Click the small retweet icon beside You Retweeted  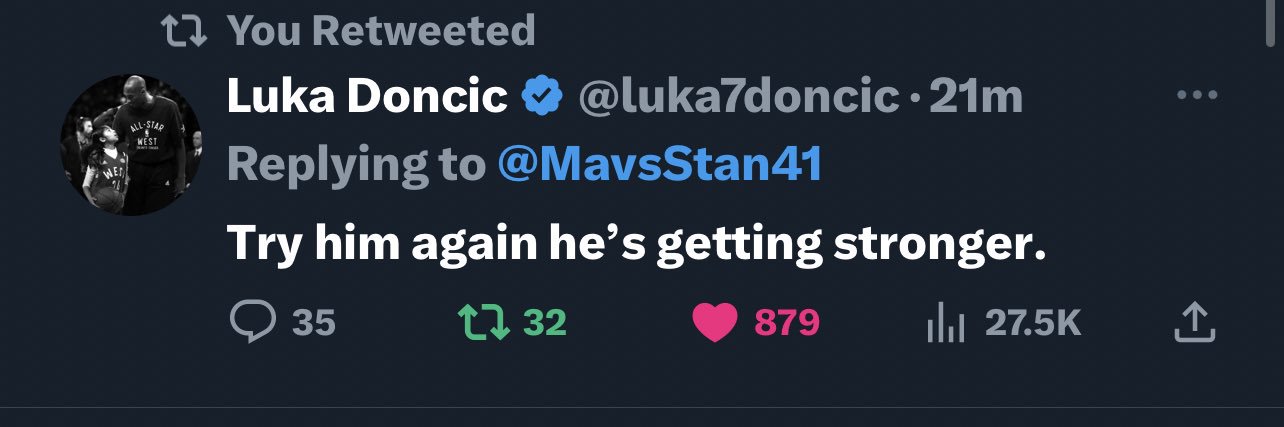click(184, 31)
